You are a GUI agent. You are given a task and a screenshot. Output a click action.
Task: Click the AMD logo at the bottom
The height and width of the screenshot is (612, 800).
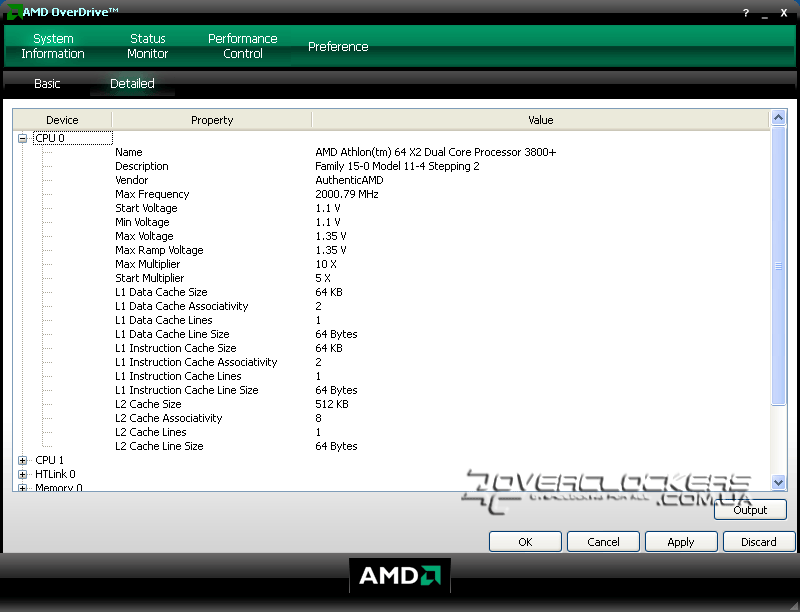click(399, 576)
